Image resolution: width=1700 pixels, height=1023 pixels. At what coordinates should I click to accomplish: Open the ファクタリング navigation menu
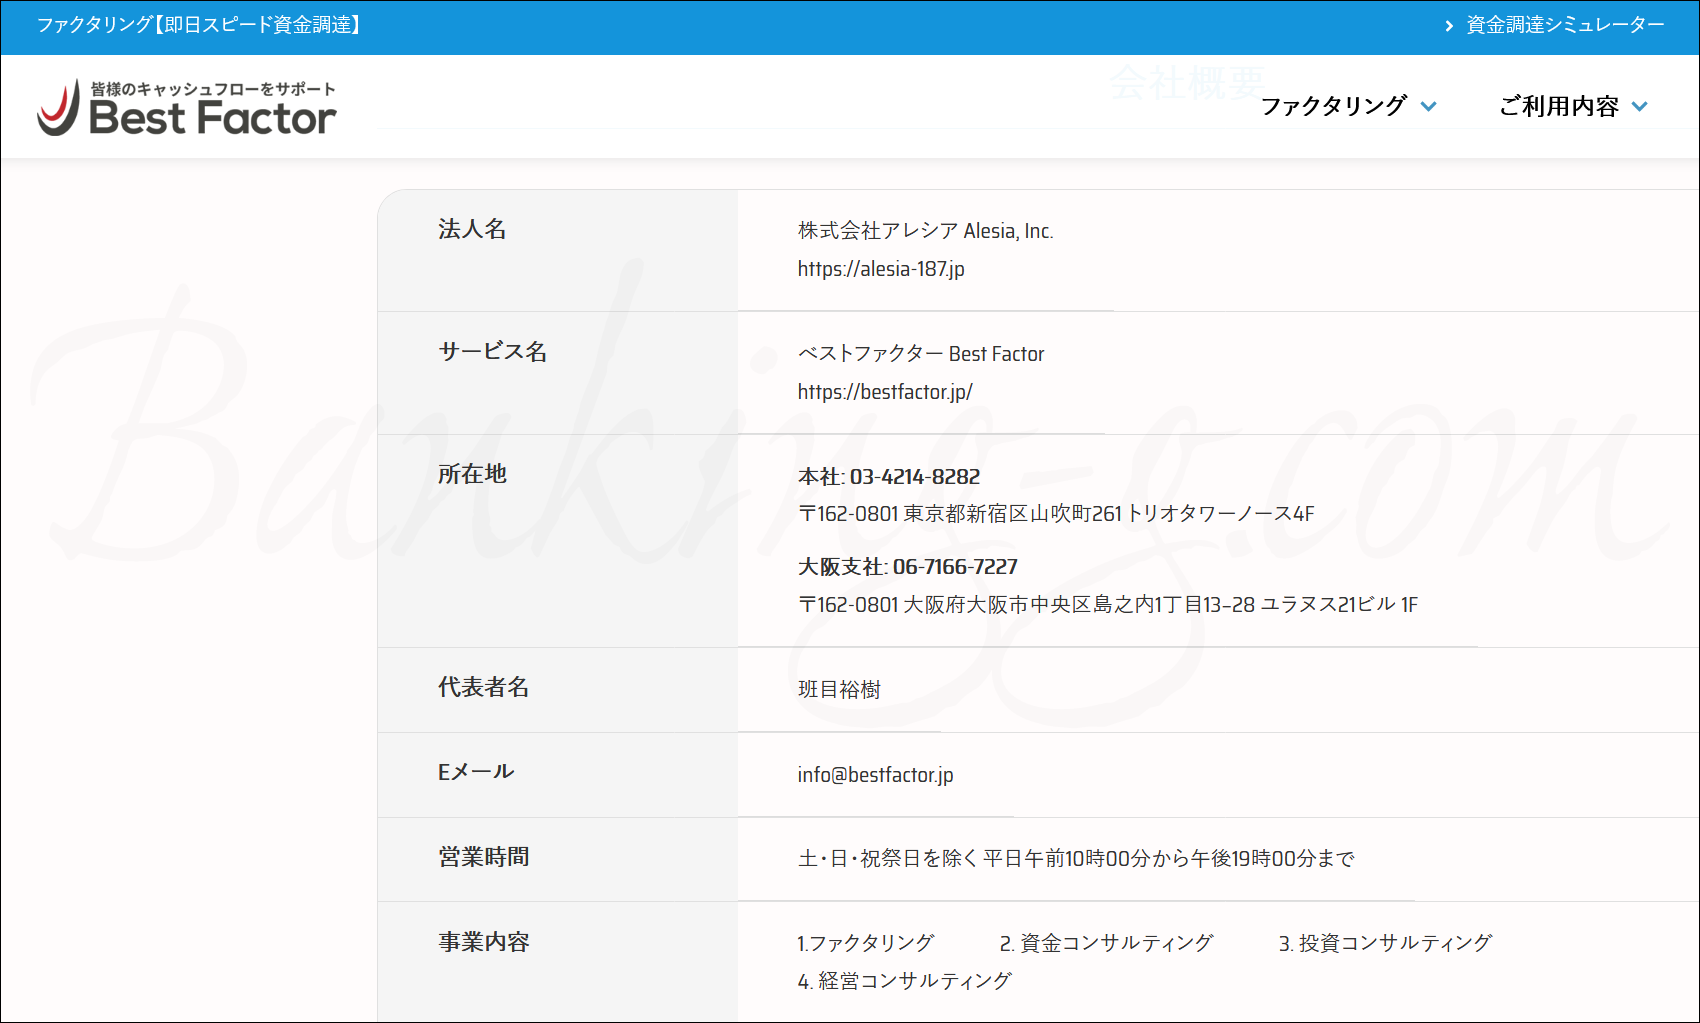coord(1334,106)
